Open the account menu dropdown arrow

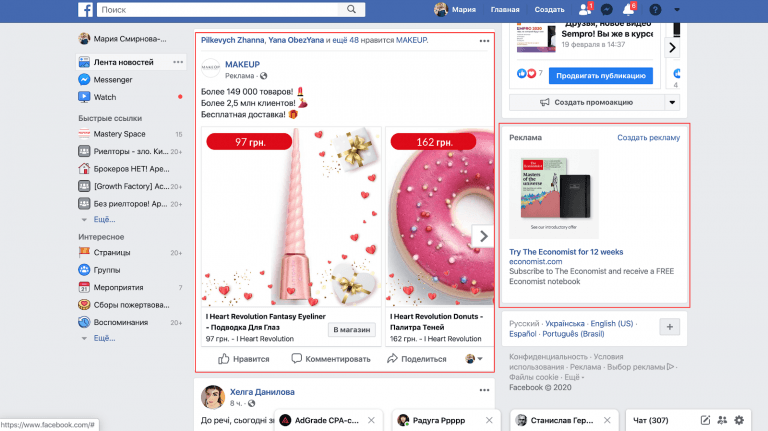click(x=677, y=9)
